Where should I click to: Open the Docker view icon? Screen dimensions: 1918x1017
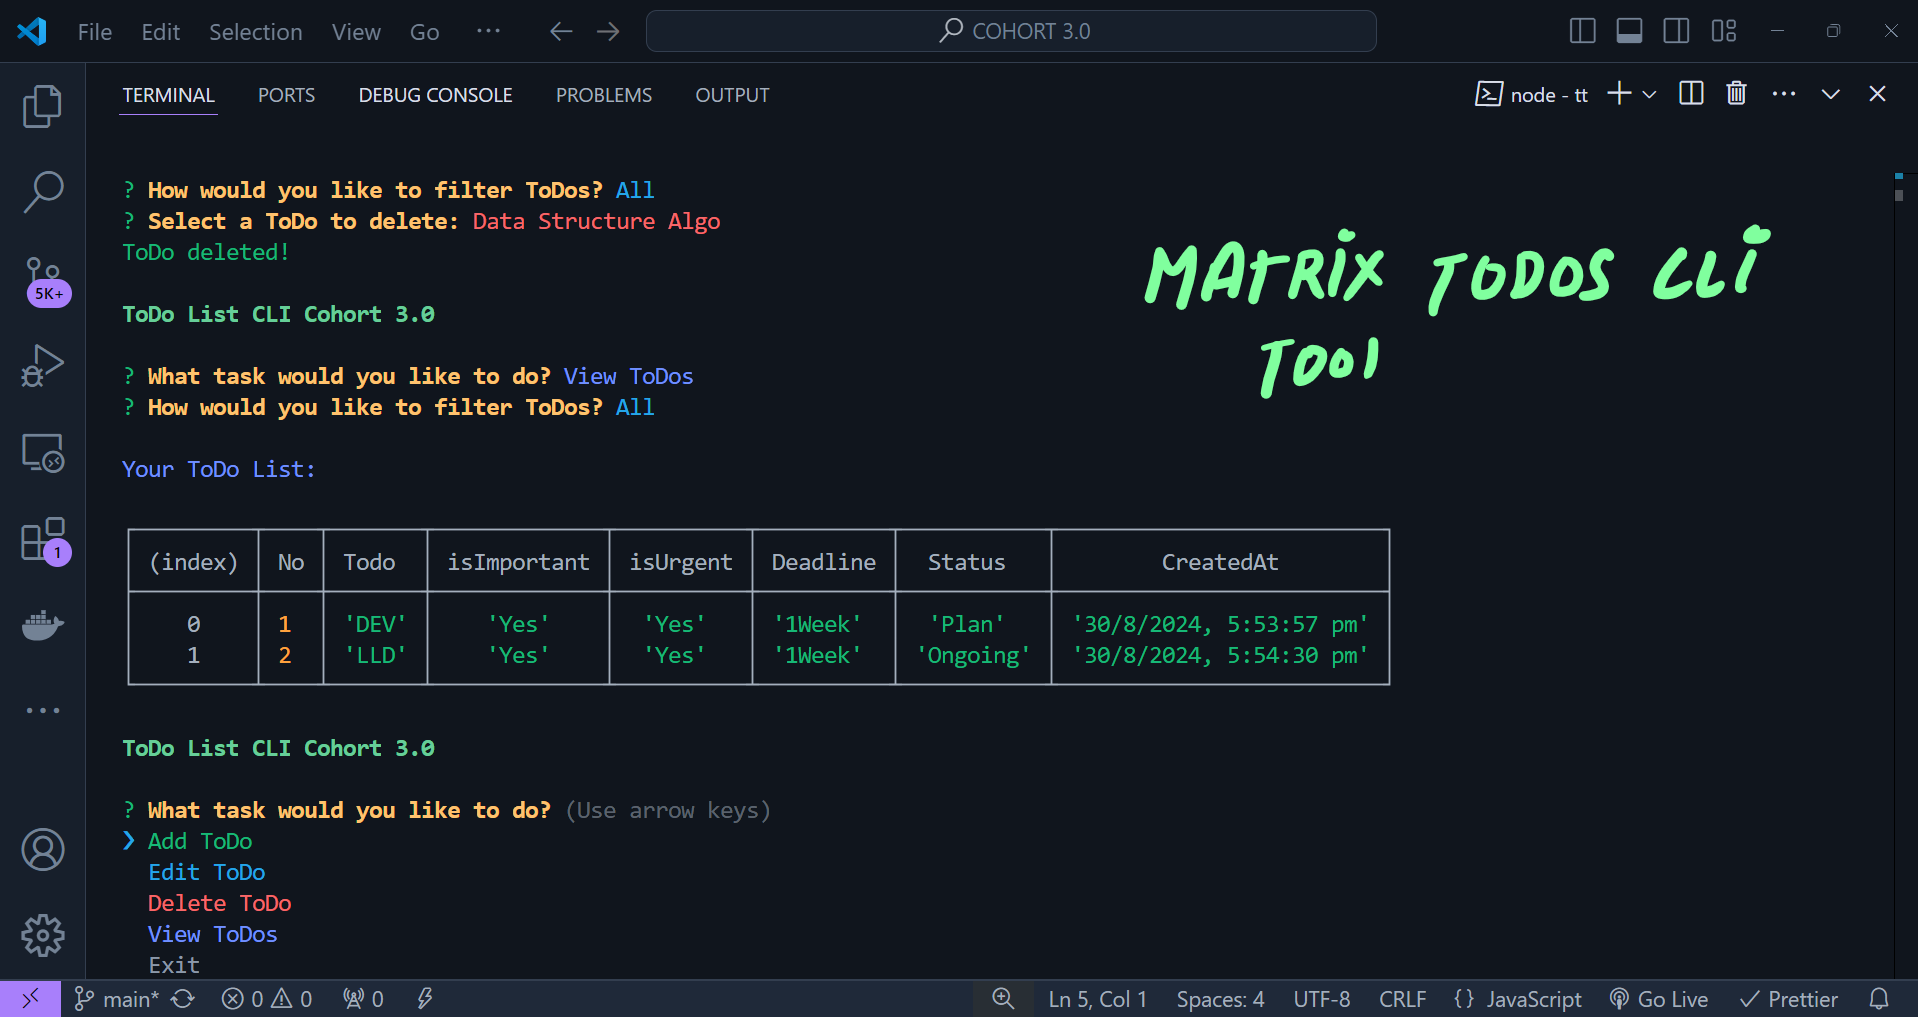tap(43, 625)
